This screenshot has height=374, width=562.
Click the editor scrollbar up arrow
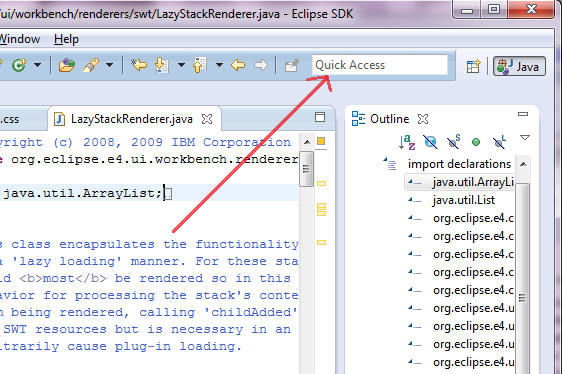click(x=307, y=142)
